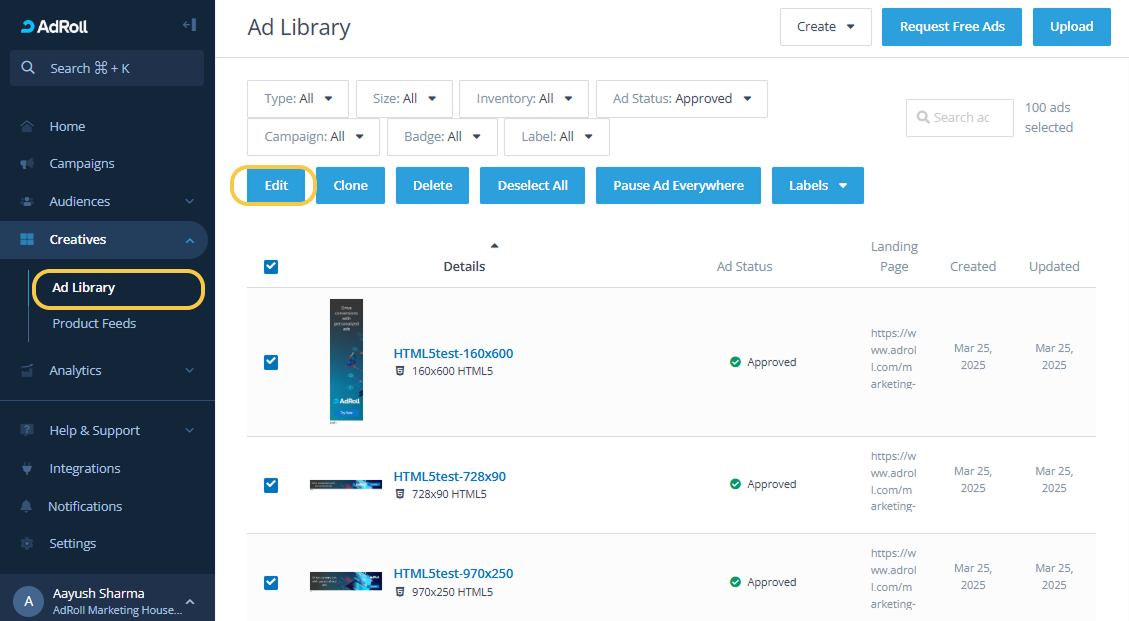Click the Pause Ad Everywhere button

coord(678,186)
